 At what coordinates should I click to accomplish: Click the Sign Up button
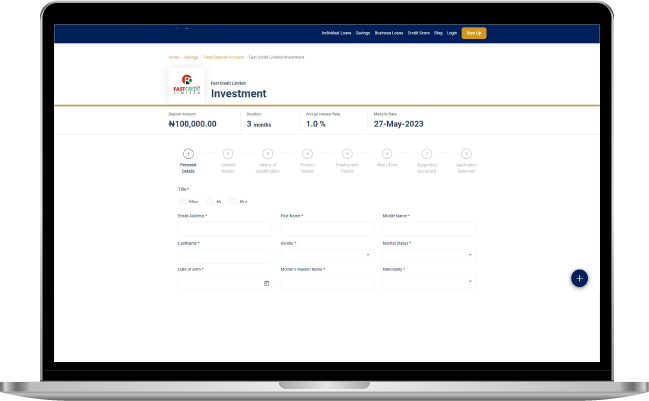474,33
